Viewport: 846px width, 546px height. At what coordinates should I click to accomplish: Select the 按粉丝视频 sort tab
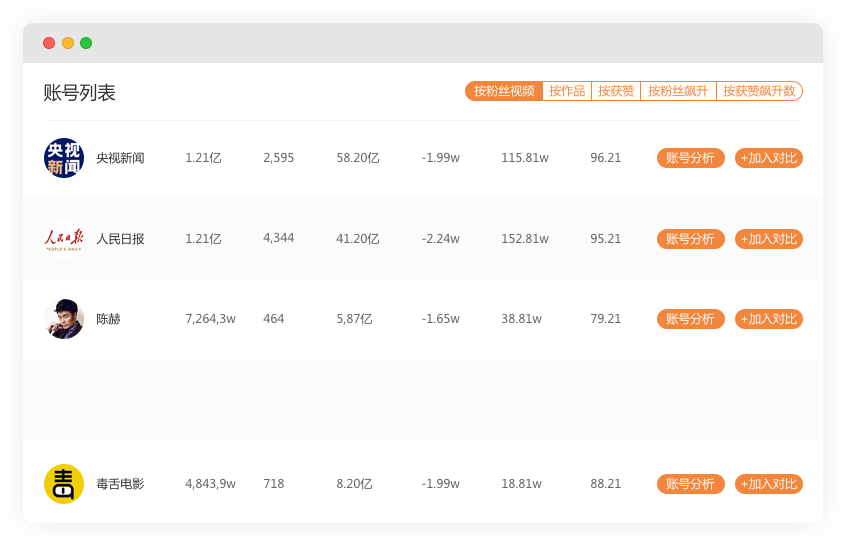[504, 91]
